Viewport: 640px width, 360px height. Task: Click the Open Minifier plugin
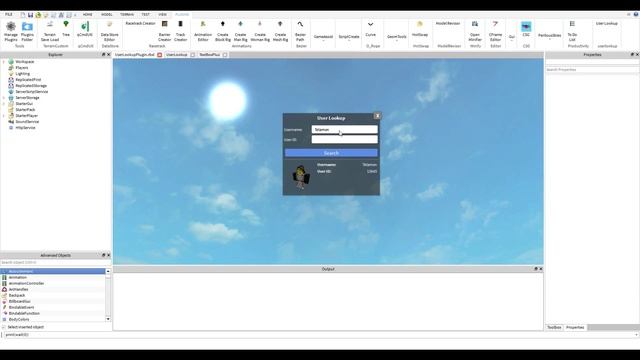tap(475, 31)
